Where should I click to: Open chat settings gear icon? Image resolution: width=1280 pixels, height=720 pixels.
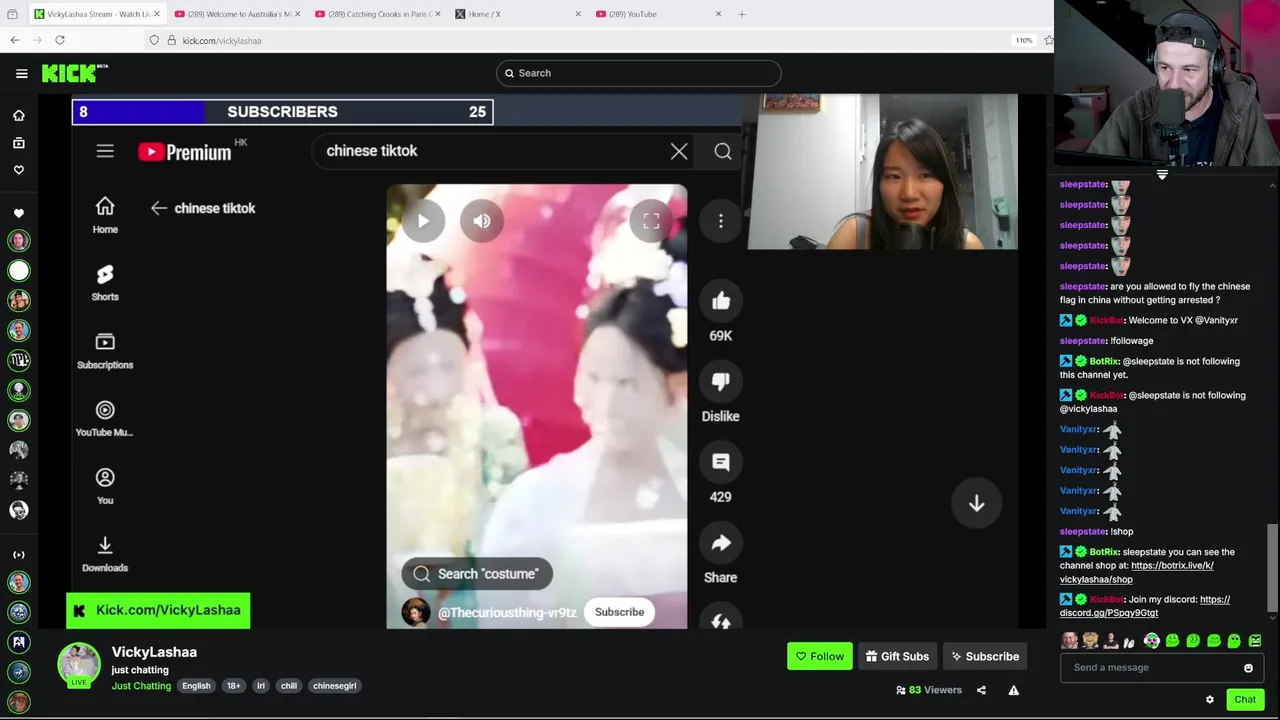click(x=1209, y=700)
